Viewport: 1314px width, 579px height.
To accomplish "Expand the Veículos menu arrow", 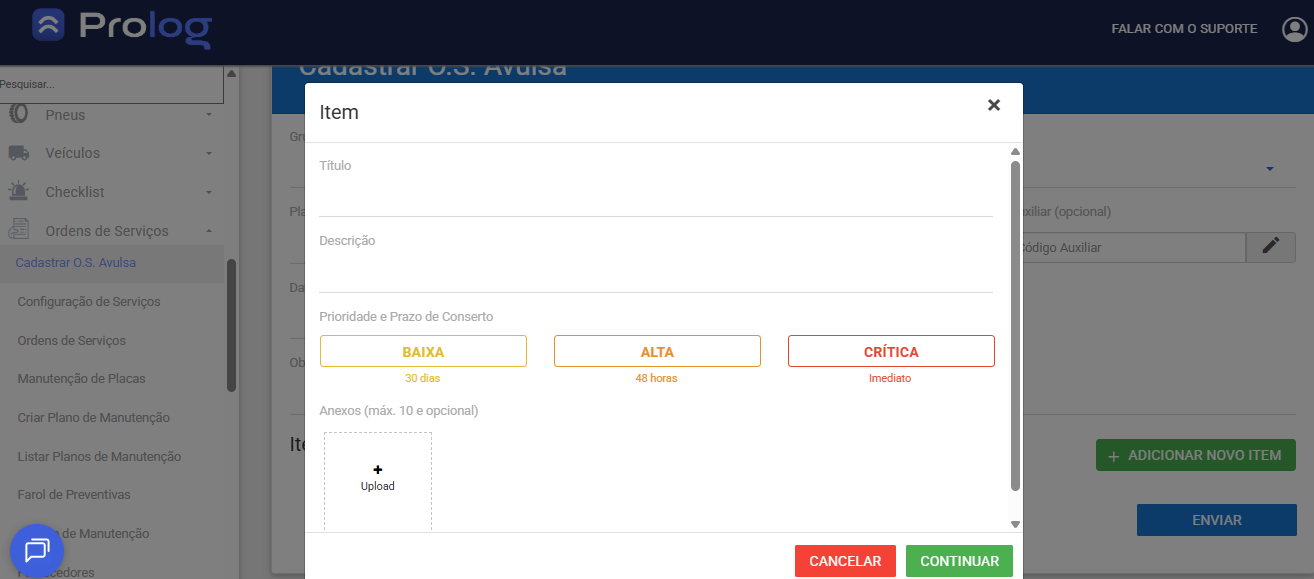I will (209, 153).
